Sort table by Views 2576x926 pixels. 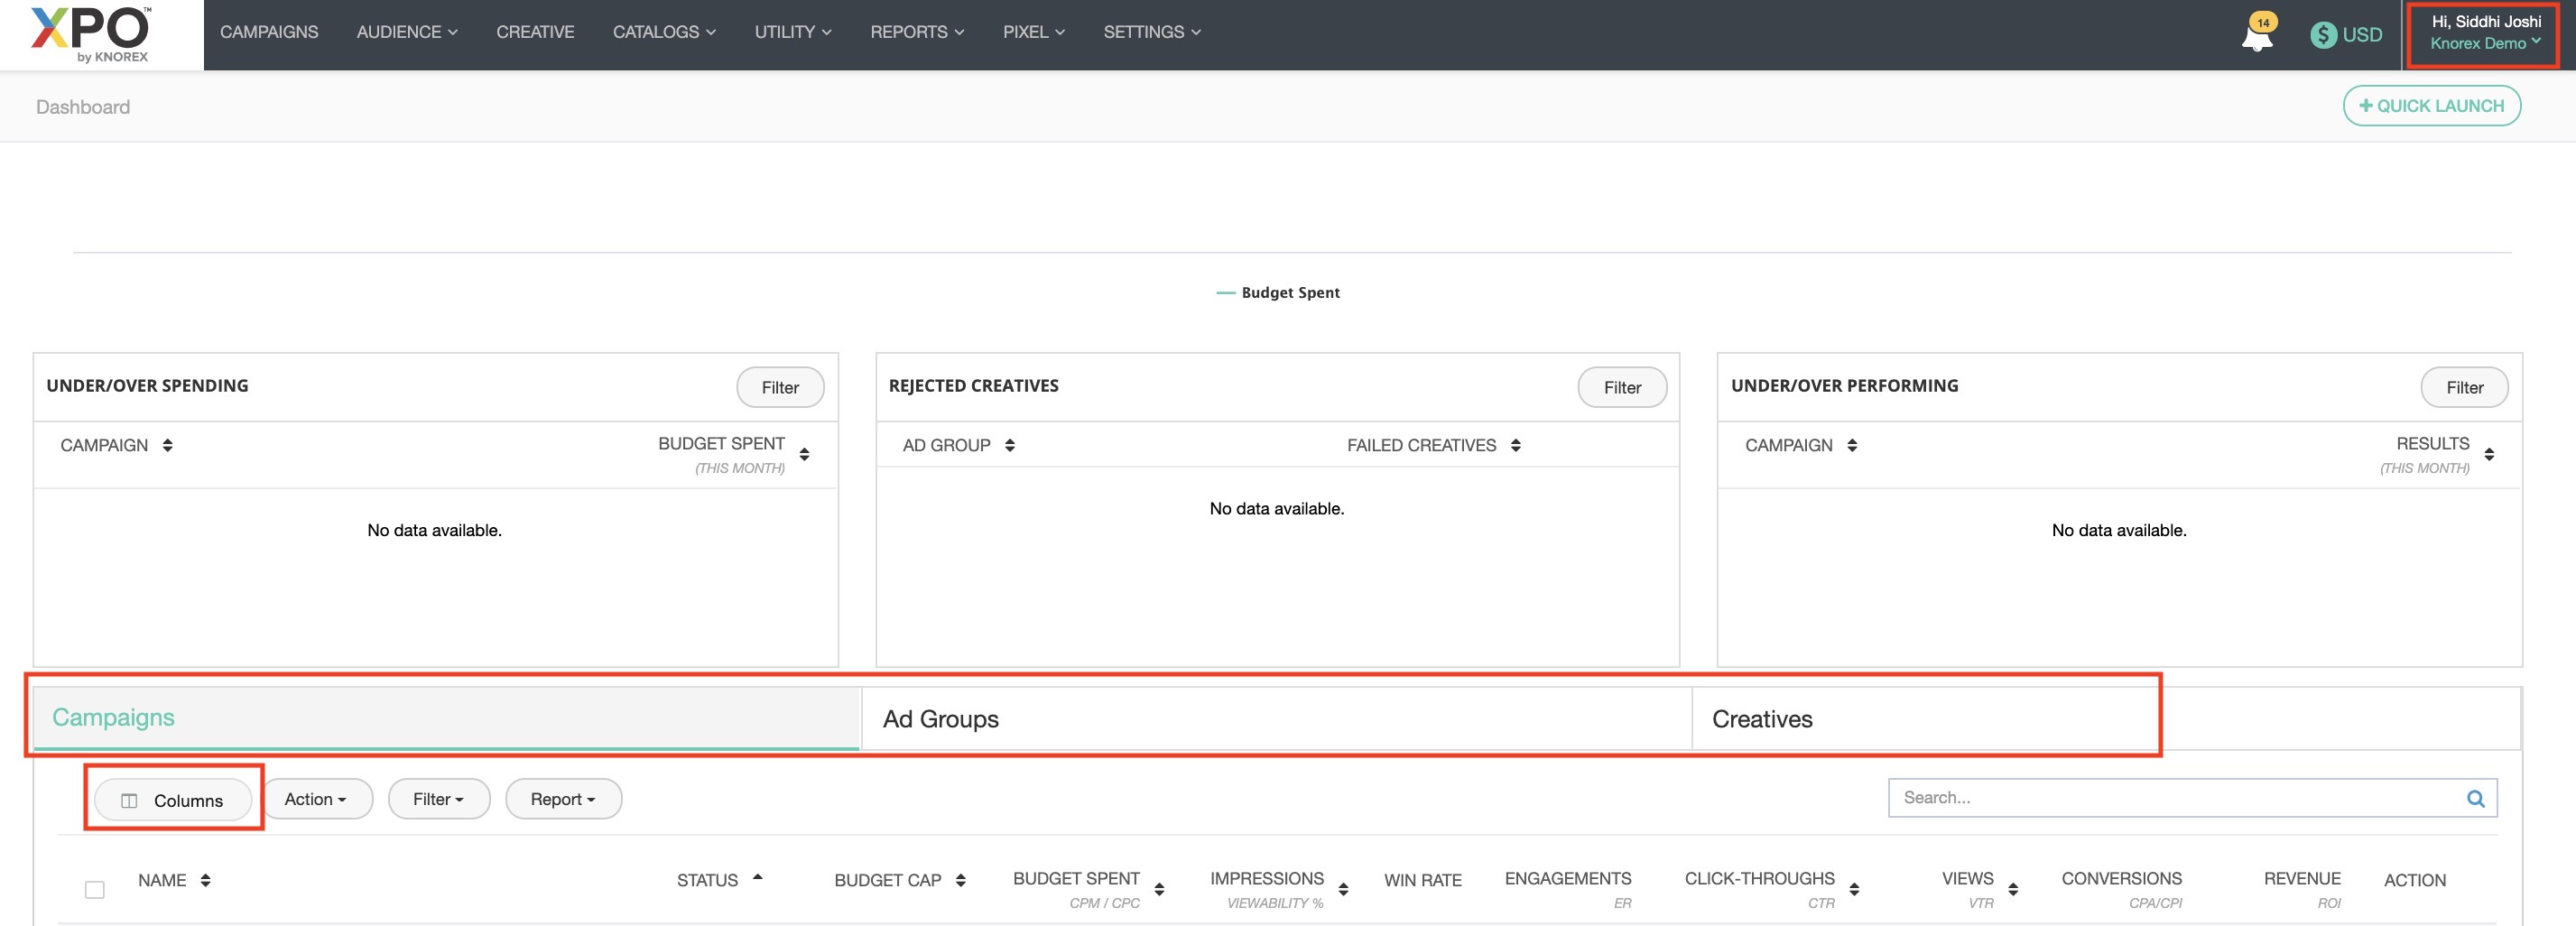pyautogui.click(x=2013, y=889)
